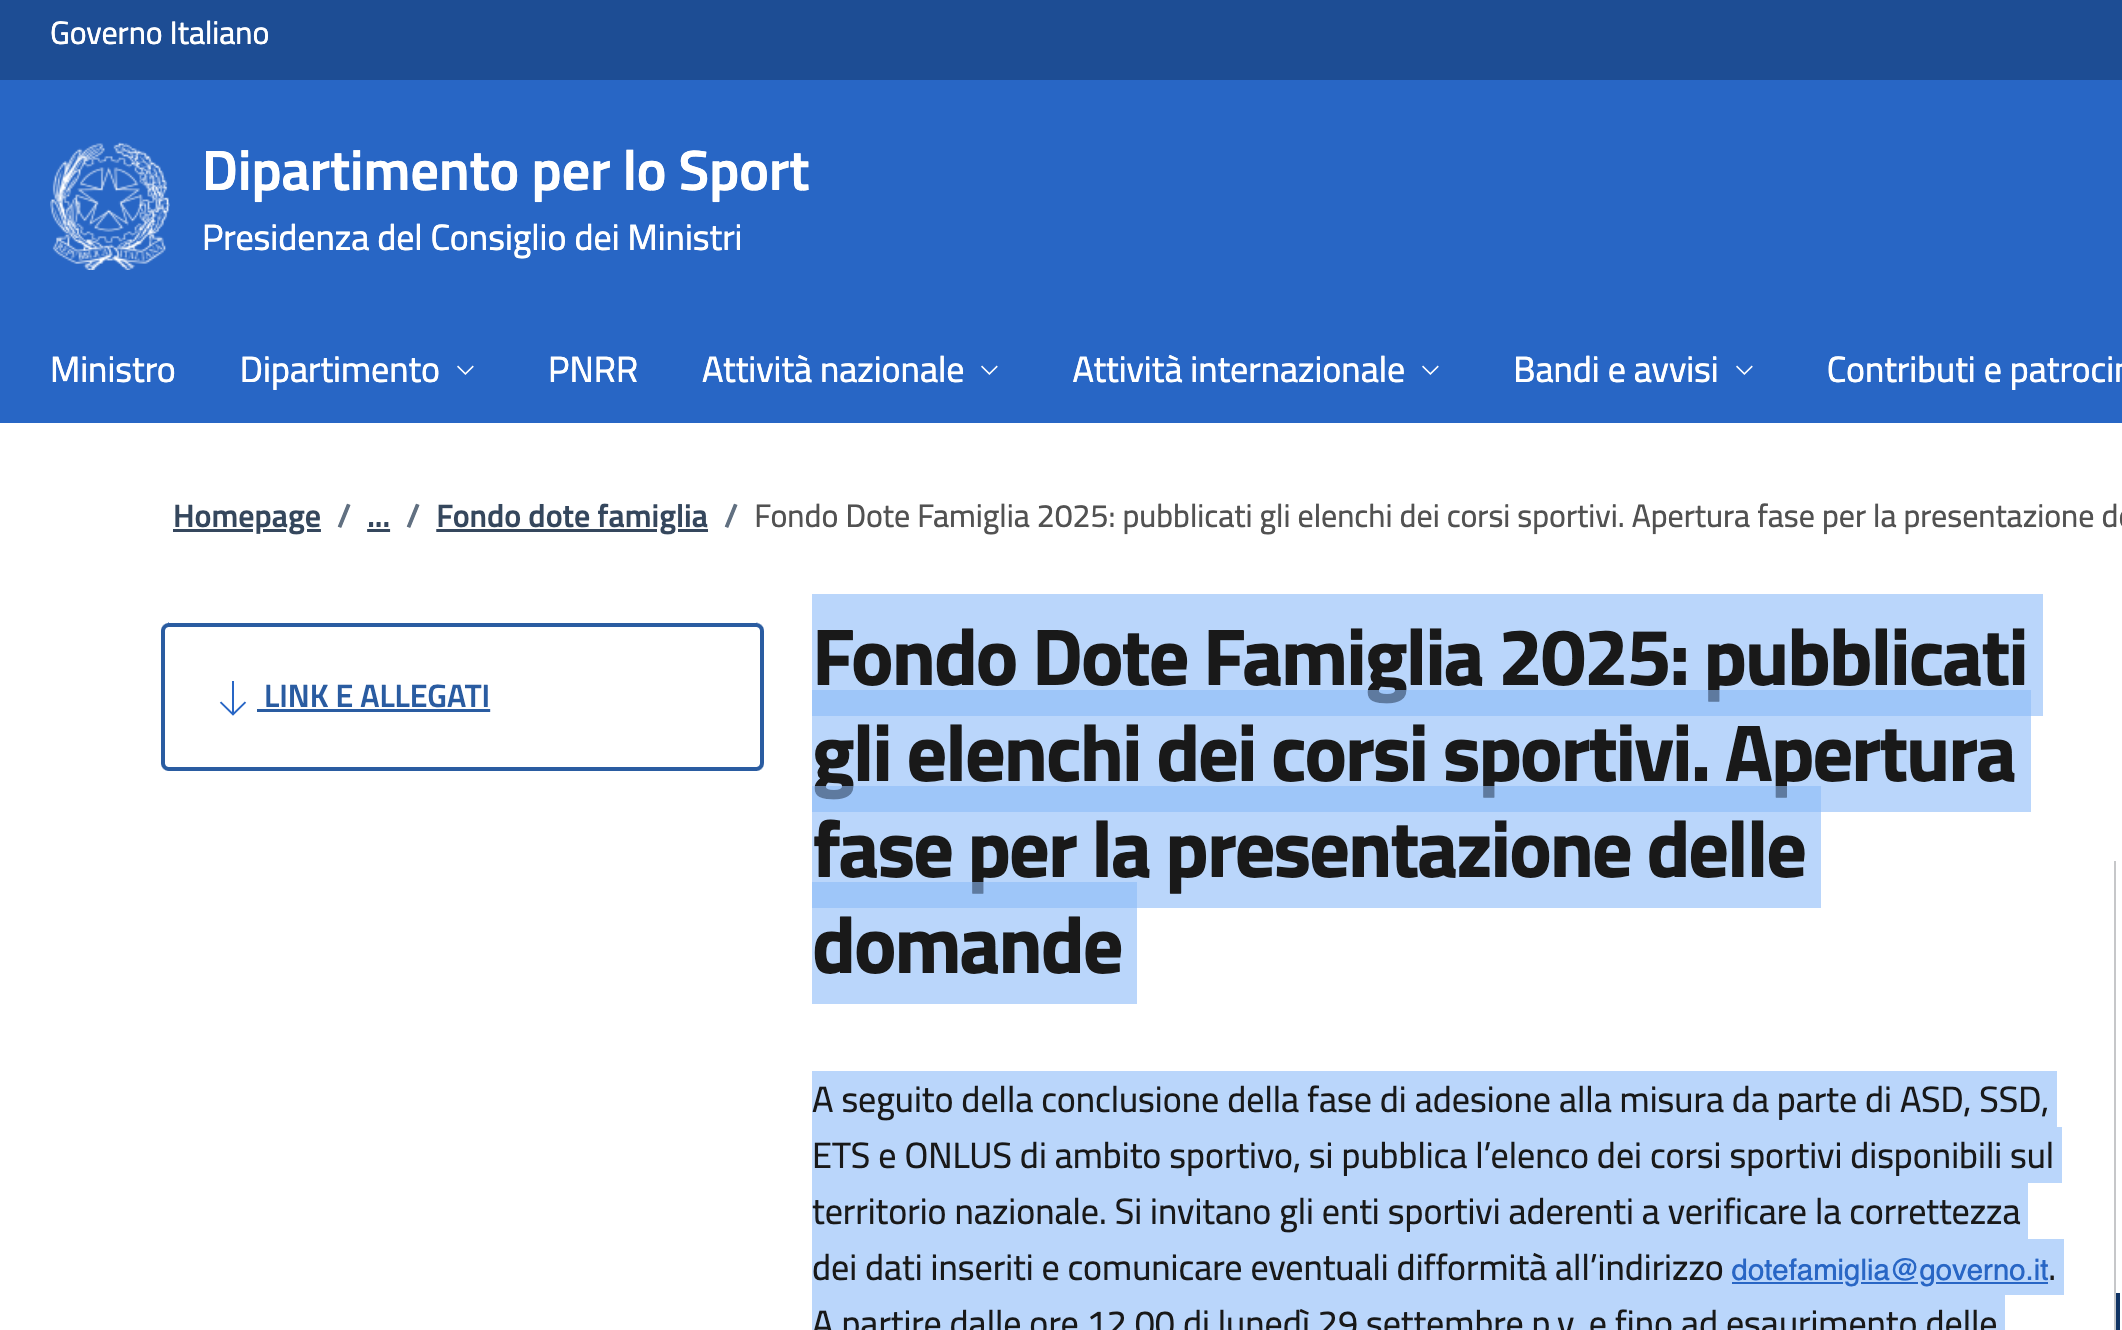Screen dimensions: 2122x1330
Task: Expand the ellipsis breadcrumb link
Action: click(378, 516)
